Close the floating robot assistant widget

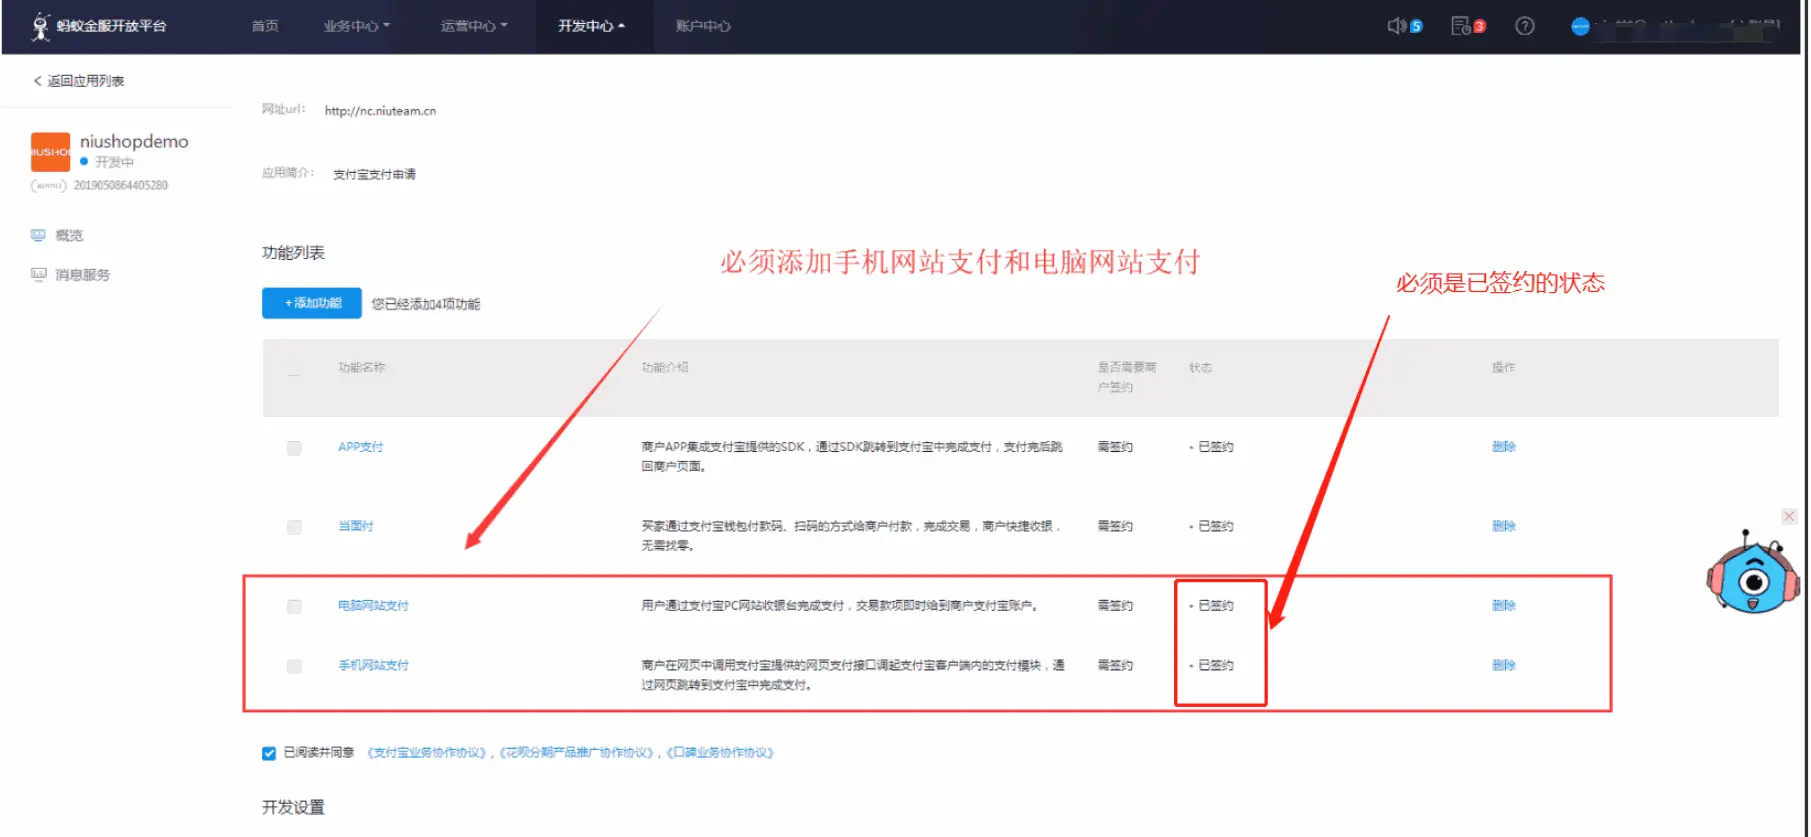pos(1789,516)
